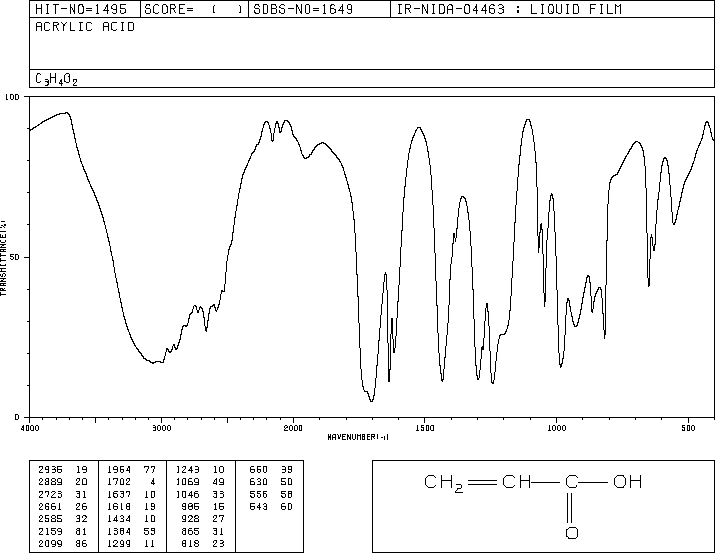Pick the 1243 value in the peak table
The height and width of the screenshot is (553, 715).
[x=187, y=470]
